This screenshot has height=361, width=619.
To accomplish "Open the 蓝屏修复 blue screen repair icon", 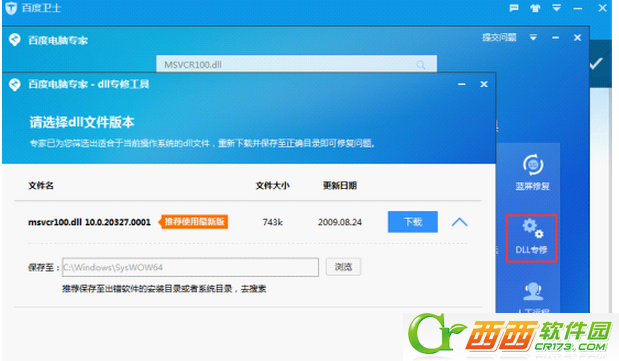I will click(533, 172).
